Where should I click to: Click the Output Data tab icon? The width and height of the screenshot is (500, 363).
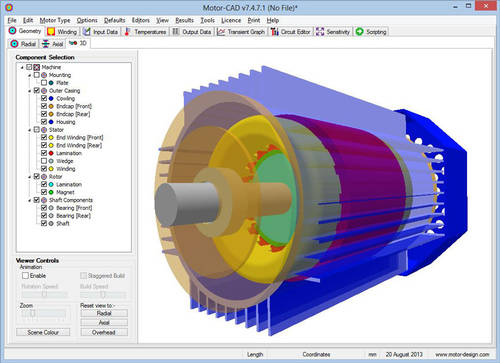(176, 32)
